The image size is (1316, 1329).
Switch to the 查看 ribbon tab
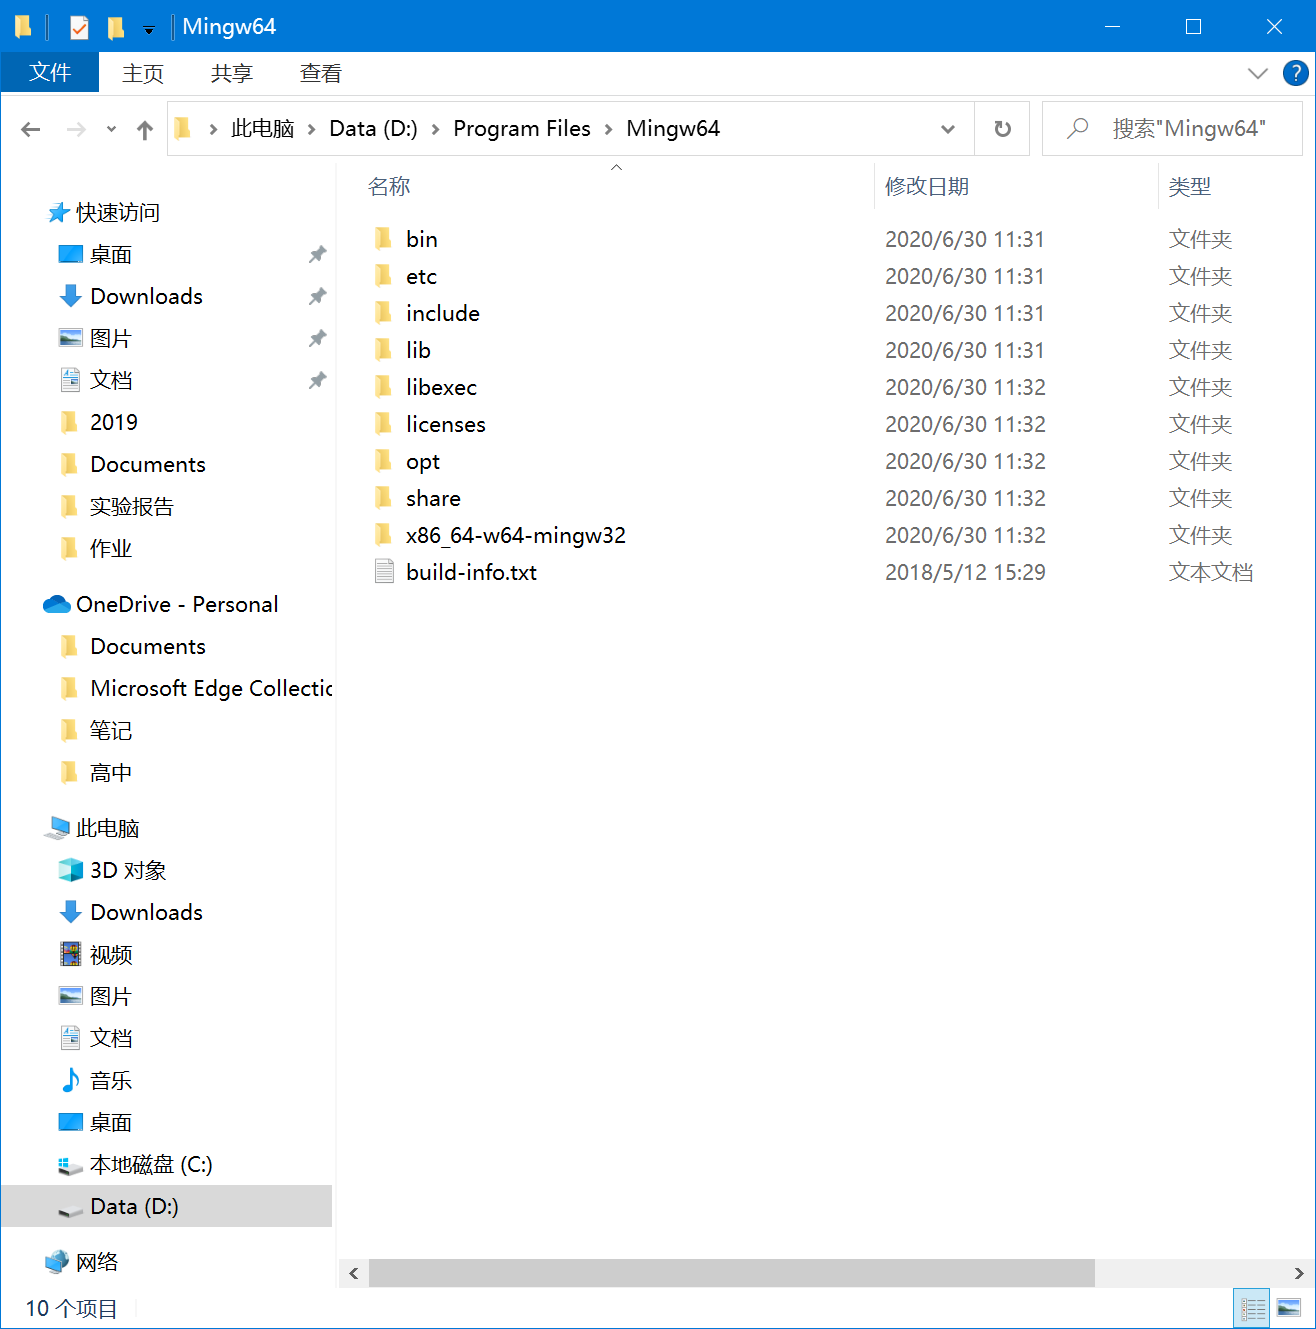tap(321, 73)
